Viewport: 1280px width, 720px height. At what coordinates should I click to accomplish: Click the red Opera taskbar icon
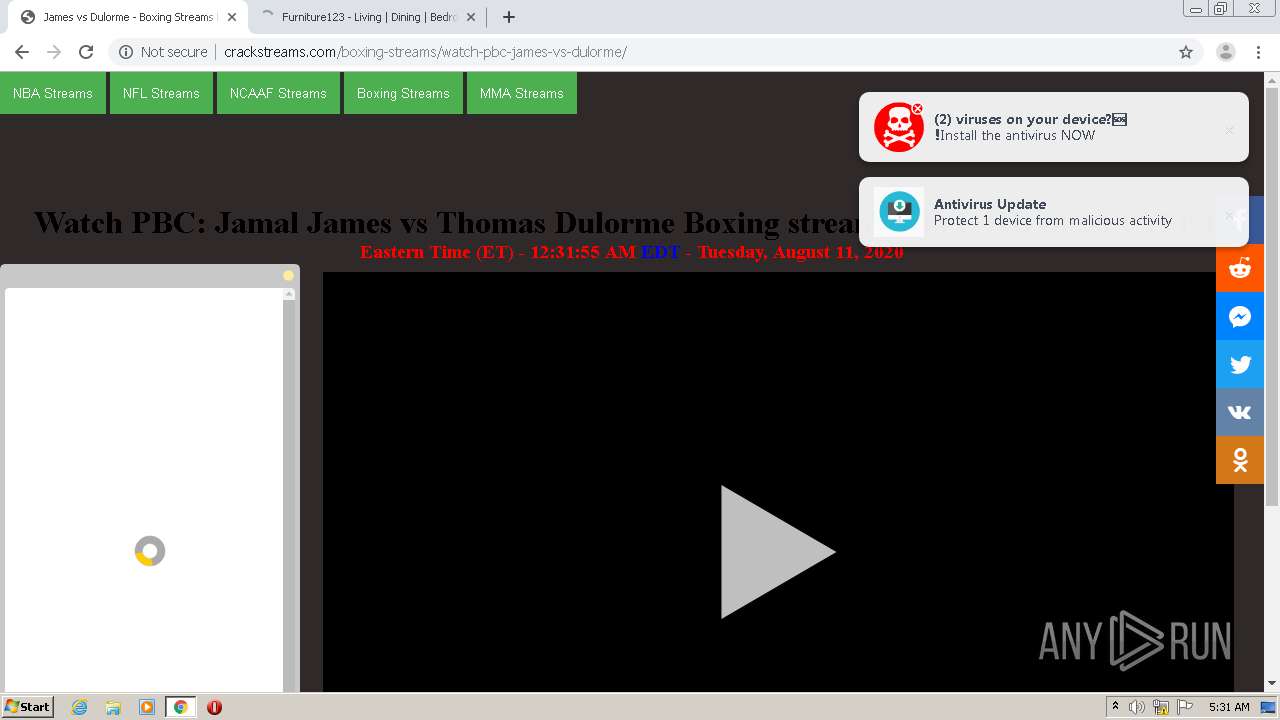(x=214, y=707)
